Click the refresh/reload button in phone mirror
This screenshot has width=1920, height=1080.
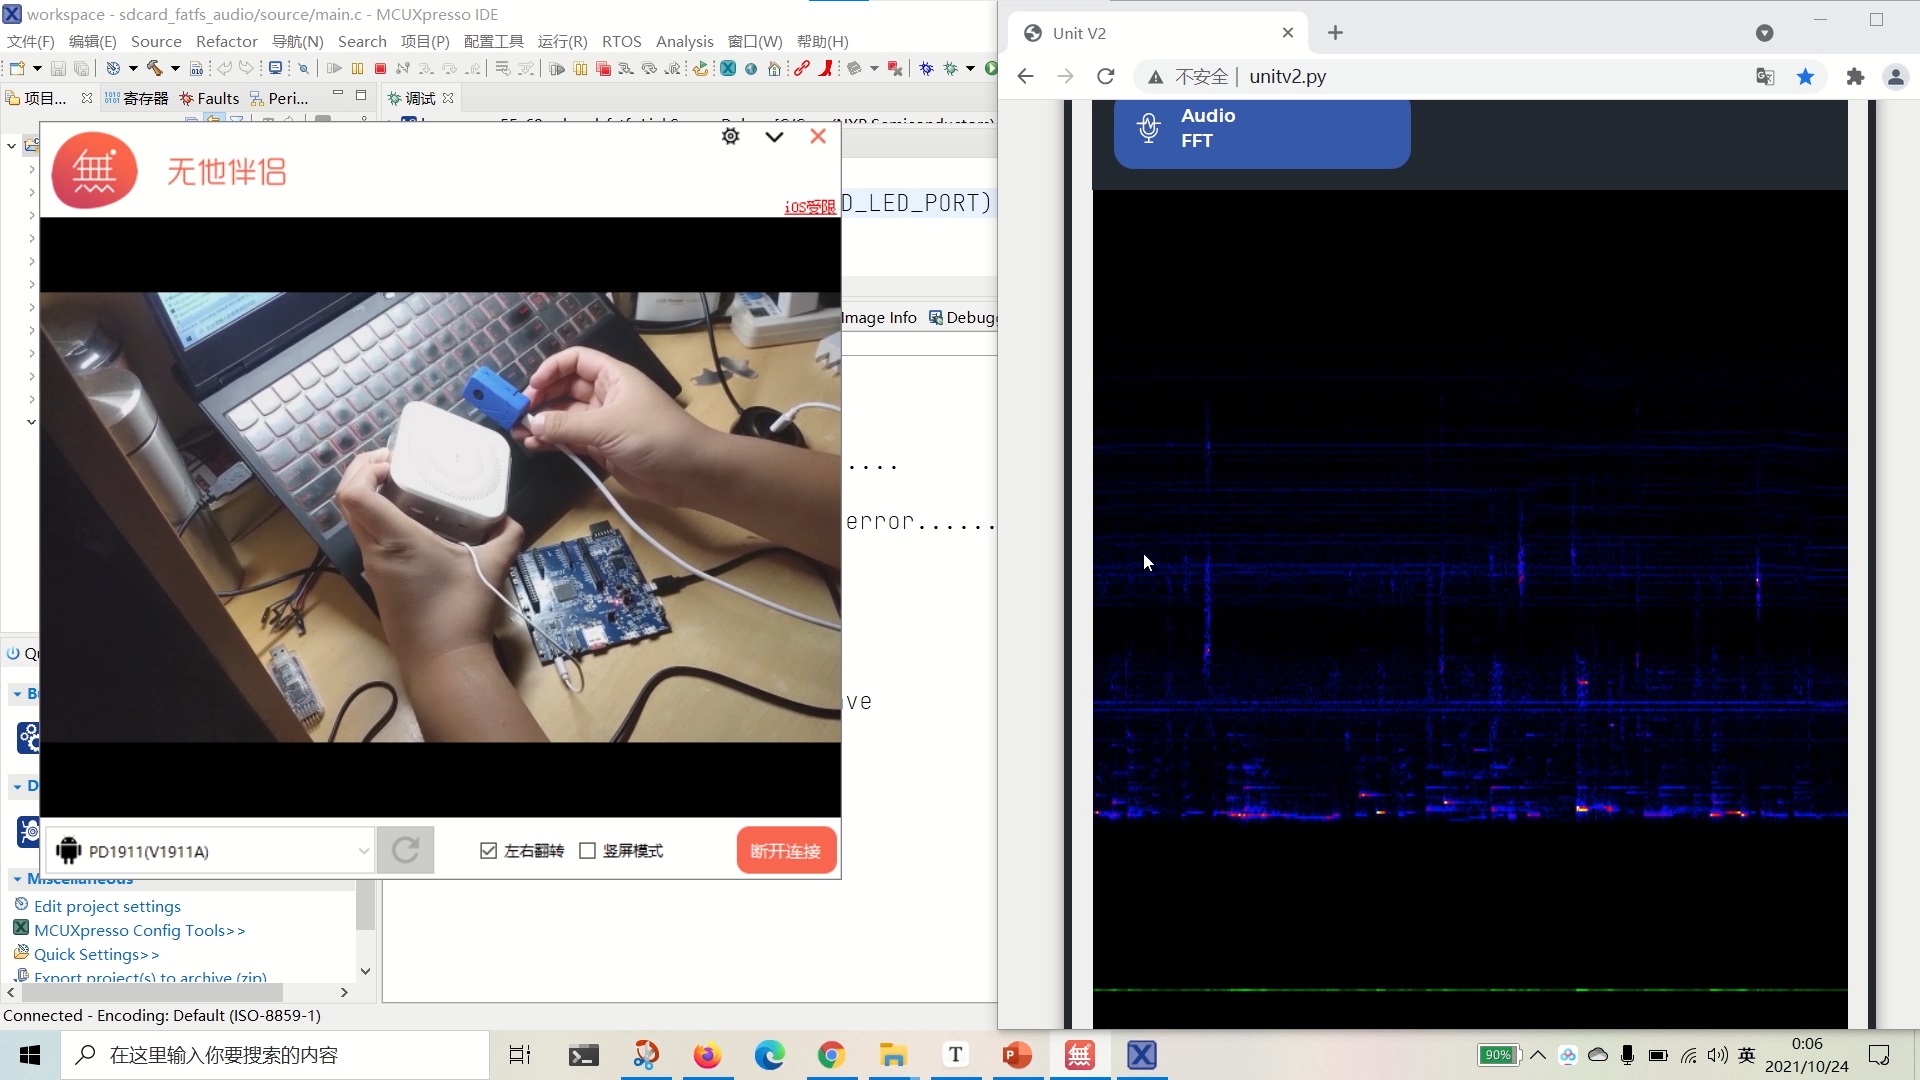[405, 849]
